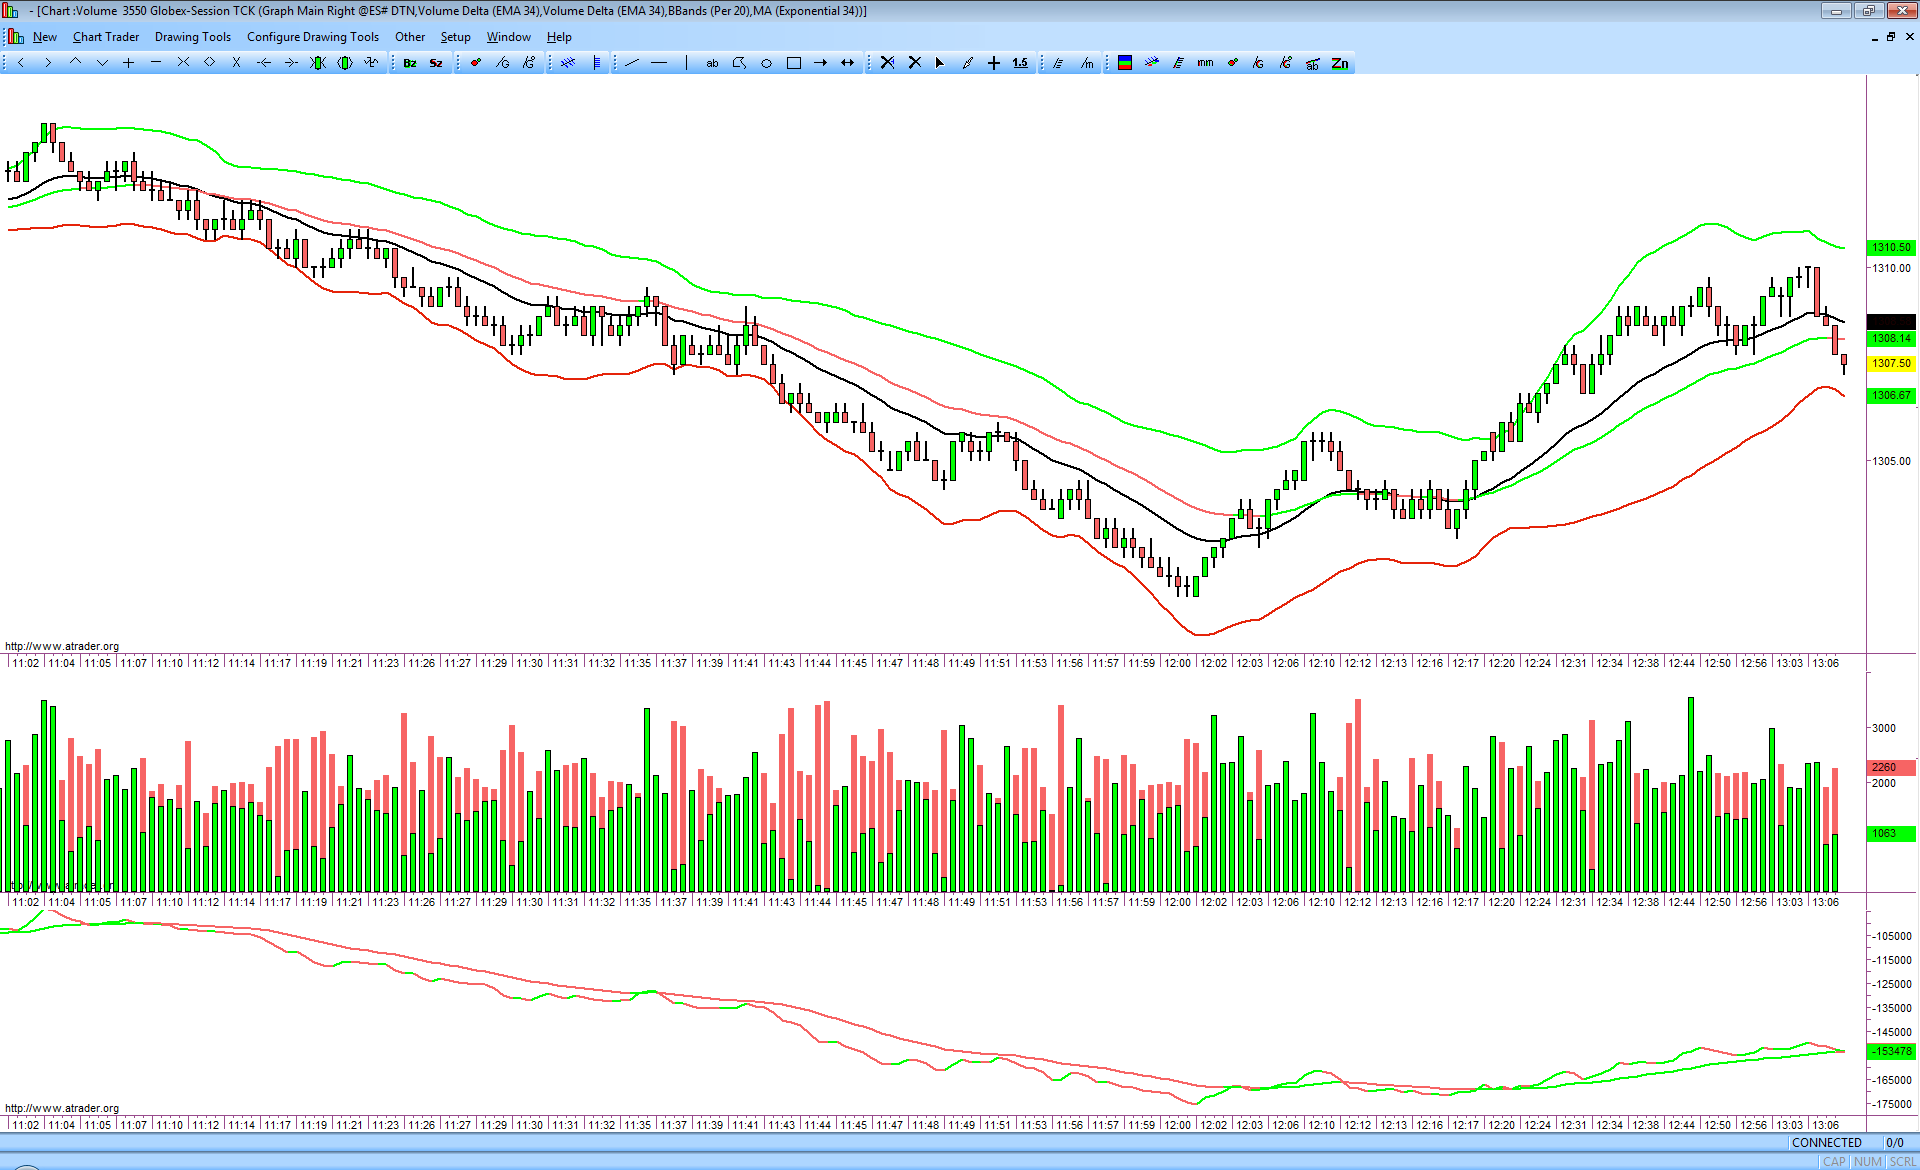Image resolution: width=1920 pixels, height=1170 pixels.
Task: Select the right arrow drawing tool
Action: [x=821, y=63]
